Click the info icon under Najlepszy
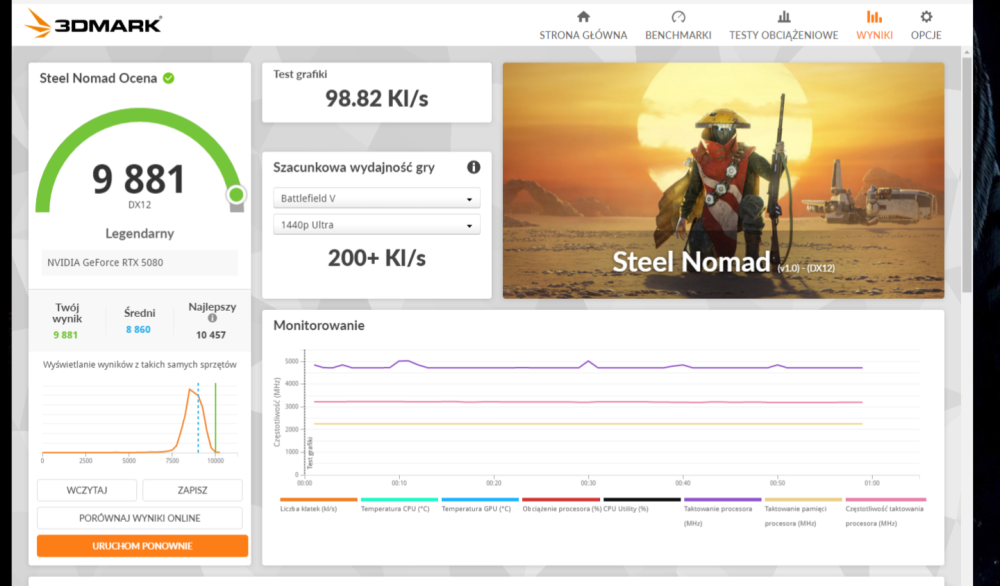 coord(212,318)
